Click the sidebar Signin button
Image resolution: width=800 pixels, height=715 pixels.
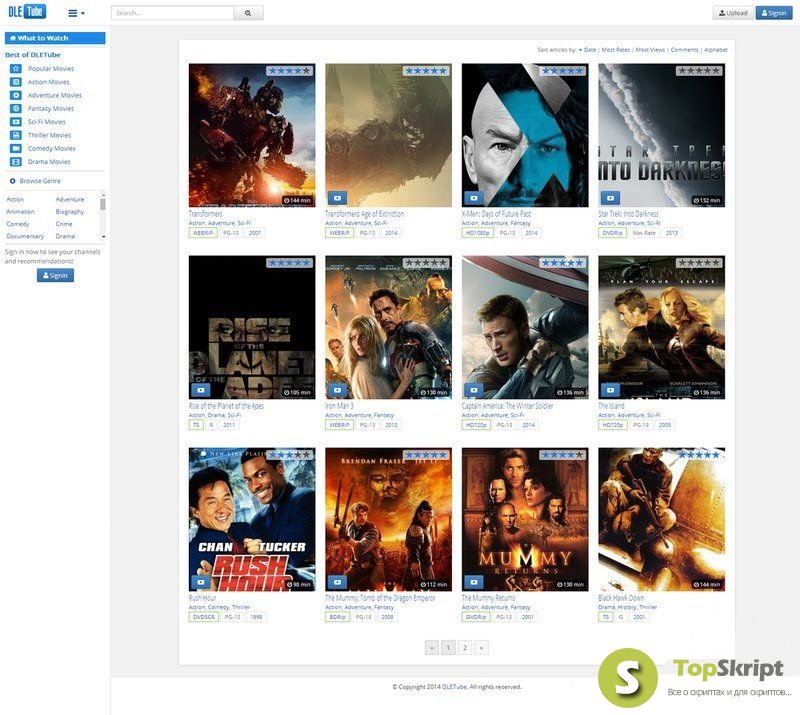click(x=55, y=276)
